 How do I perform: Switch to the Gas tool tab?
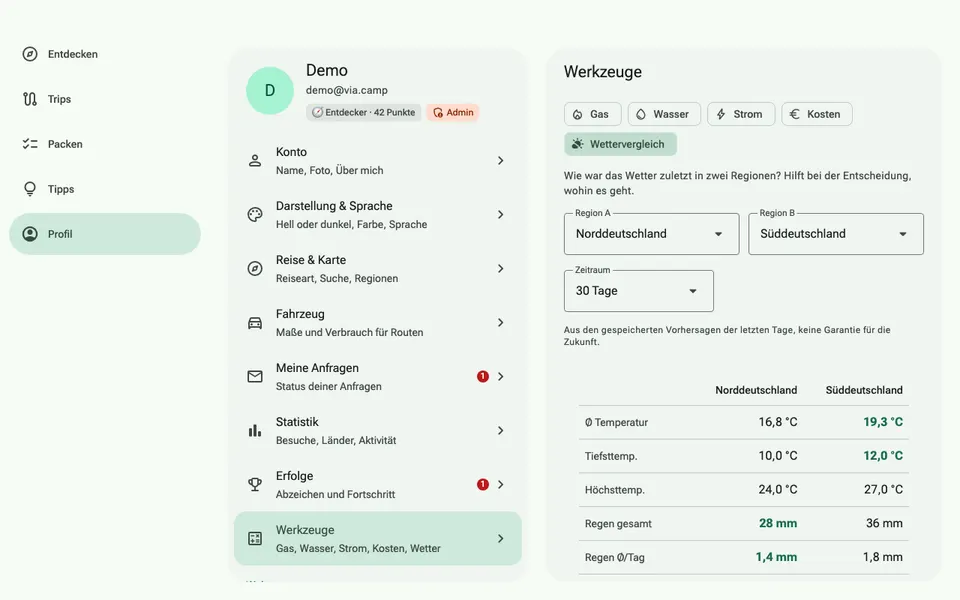click(x=593, y=114)
